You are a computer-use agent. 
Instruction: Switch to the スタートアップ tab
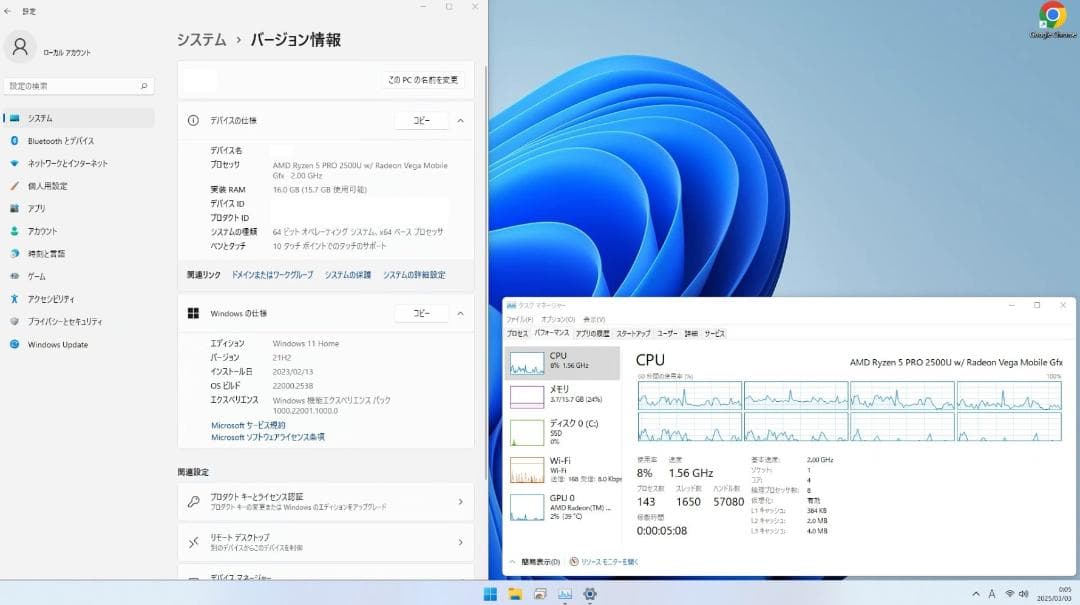[x=633, y=333]
